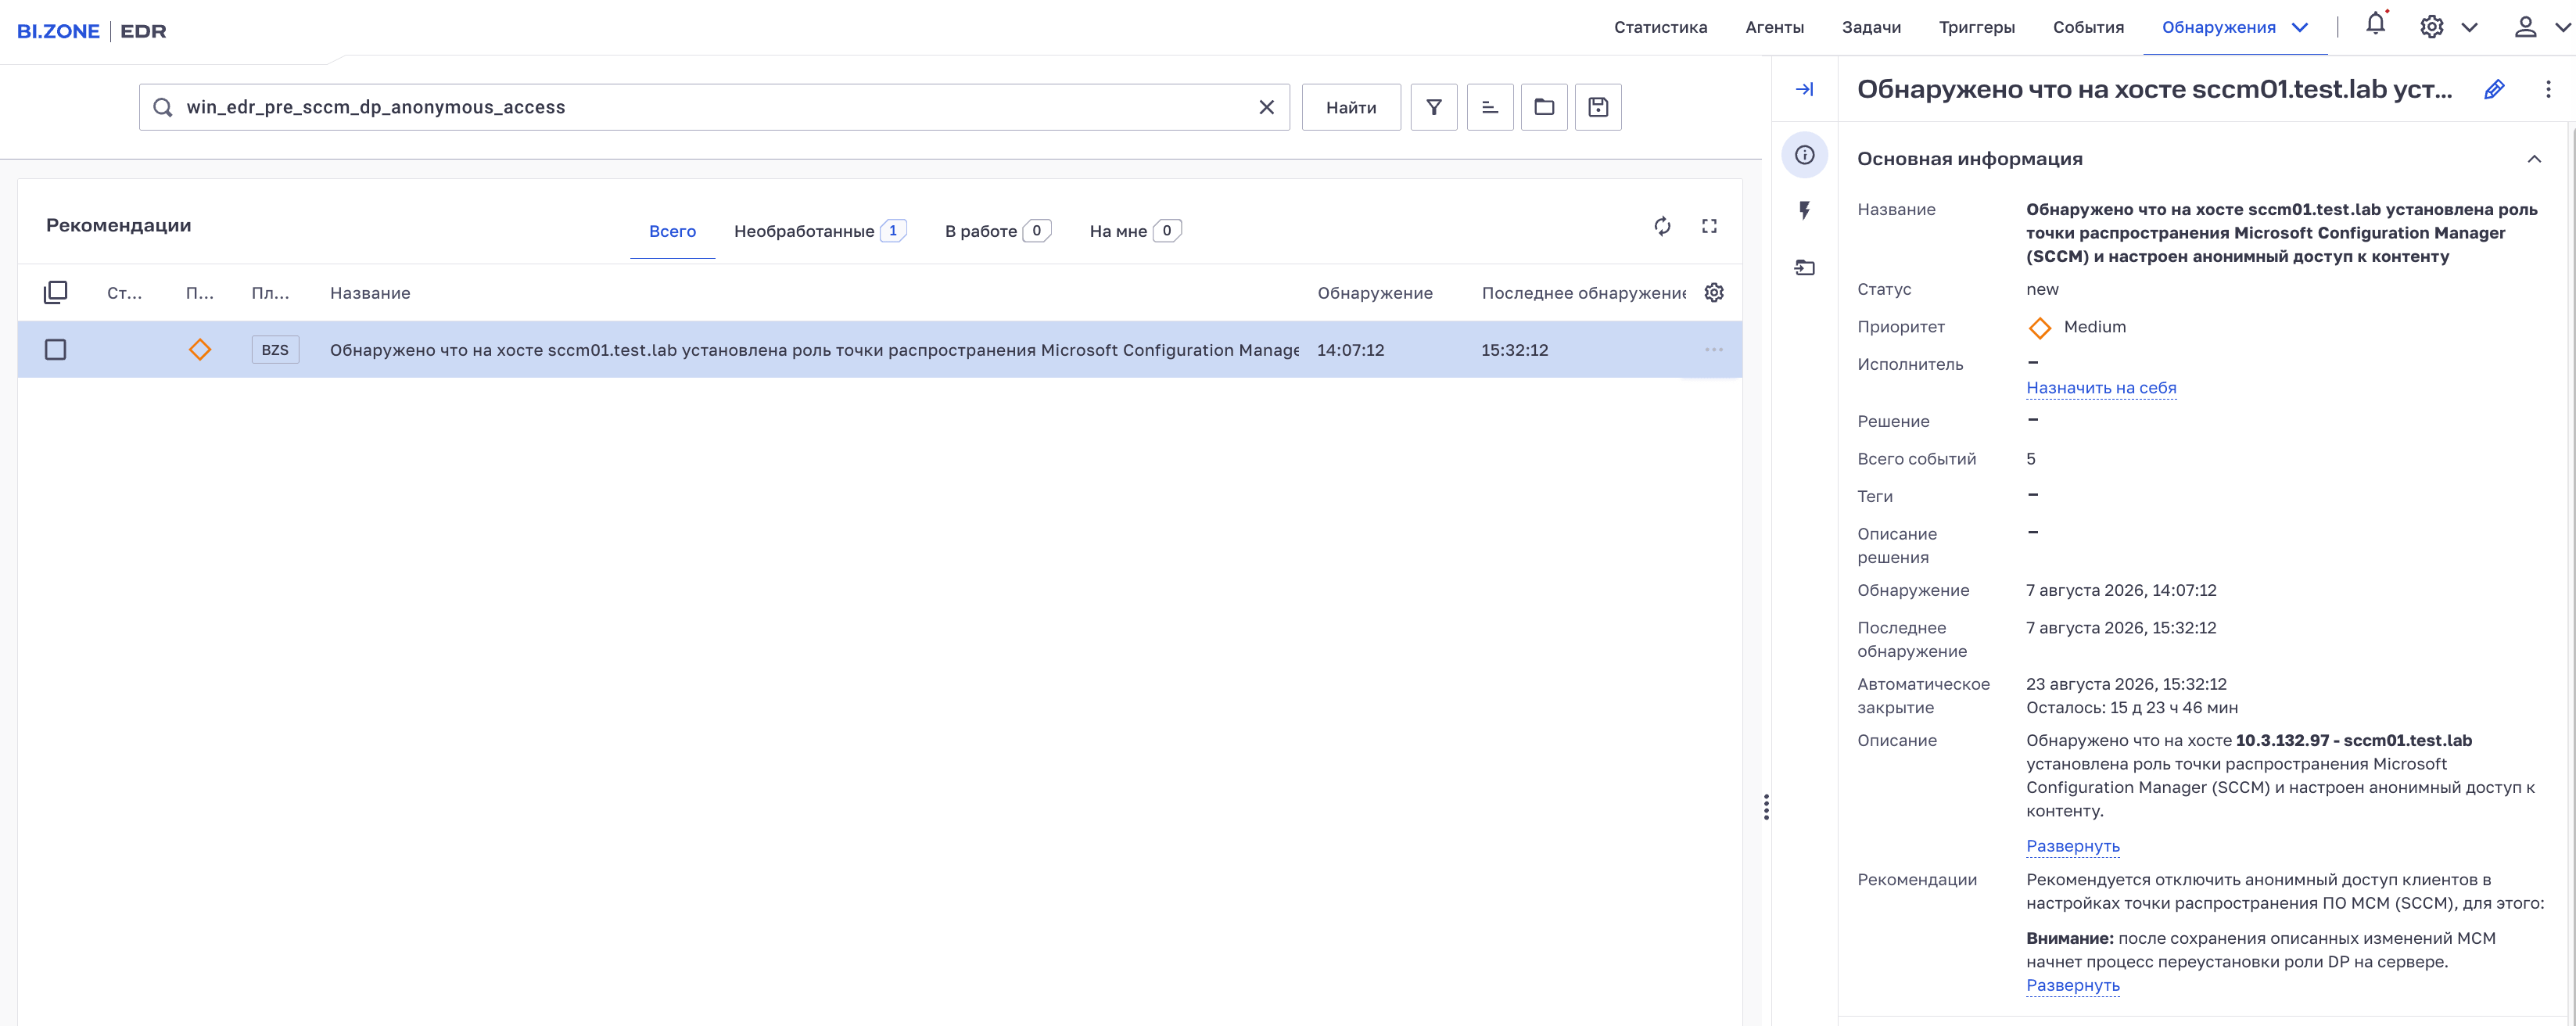The width and height of the screenshot is (2576, 1026).
Task: Focus the search query input field
Action: click(714, 107)
